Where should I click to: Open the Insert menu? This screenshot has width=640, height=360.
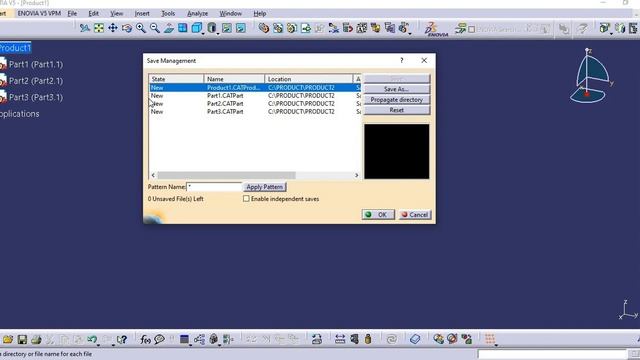click(142, 13)
